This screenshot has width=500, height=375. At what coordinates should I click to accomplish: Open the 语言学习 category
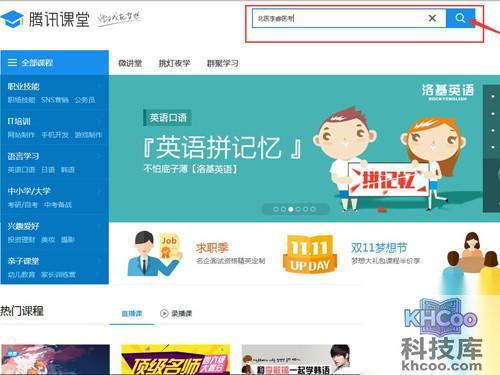click(x=24, y=156)
